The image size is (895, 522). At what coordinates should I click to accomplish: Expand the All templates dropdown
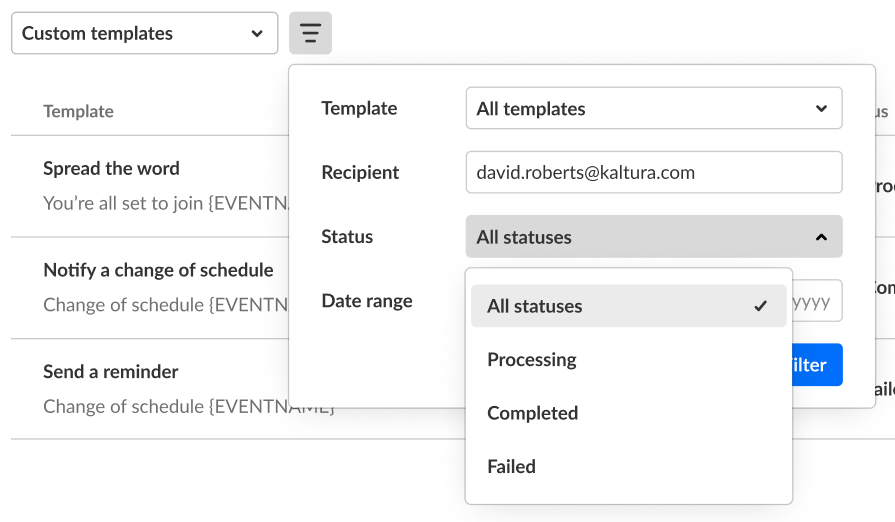pyautogui.click(x=654, y=109)
